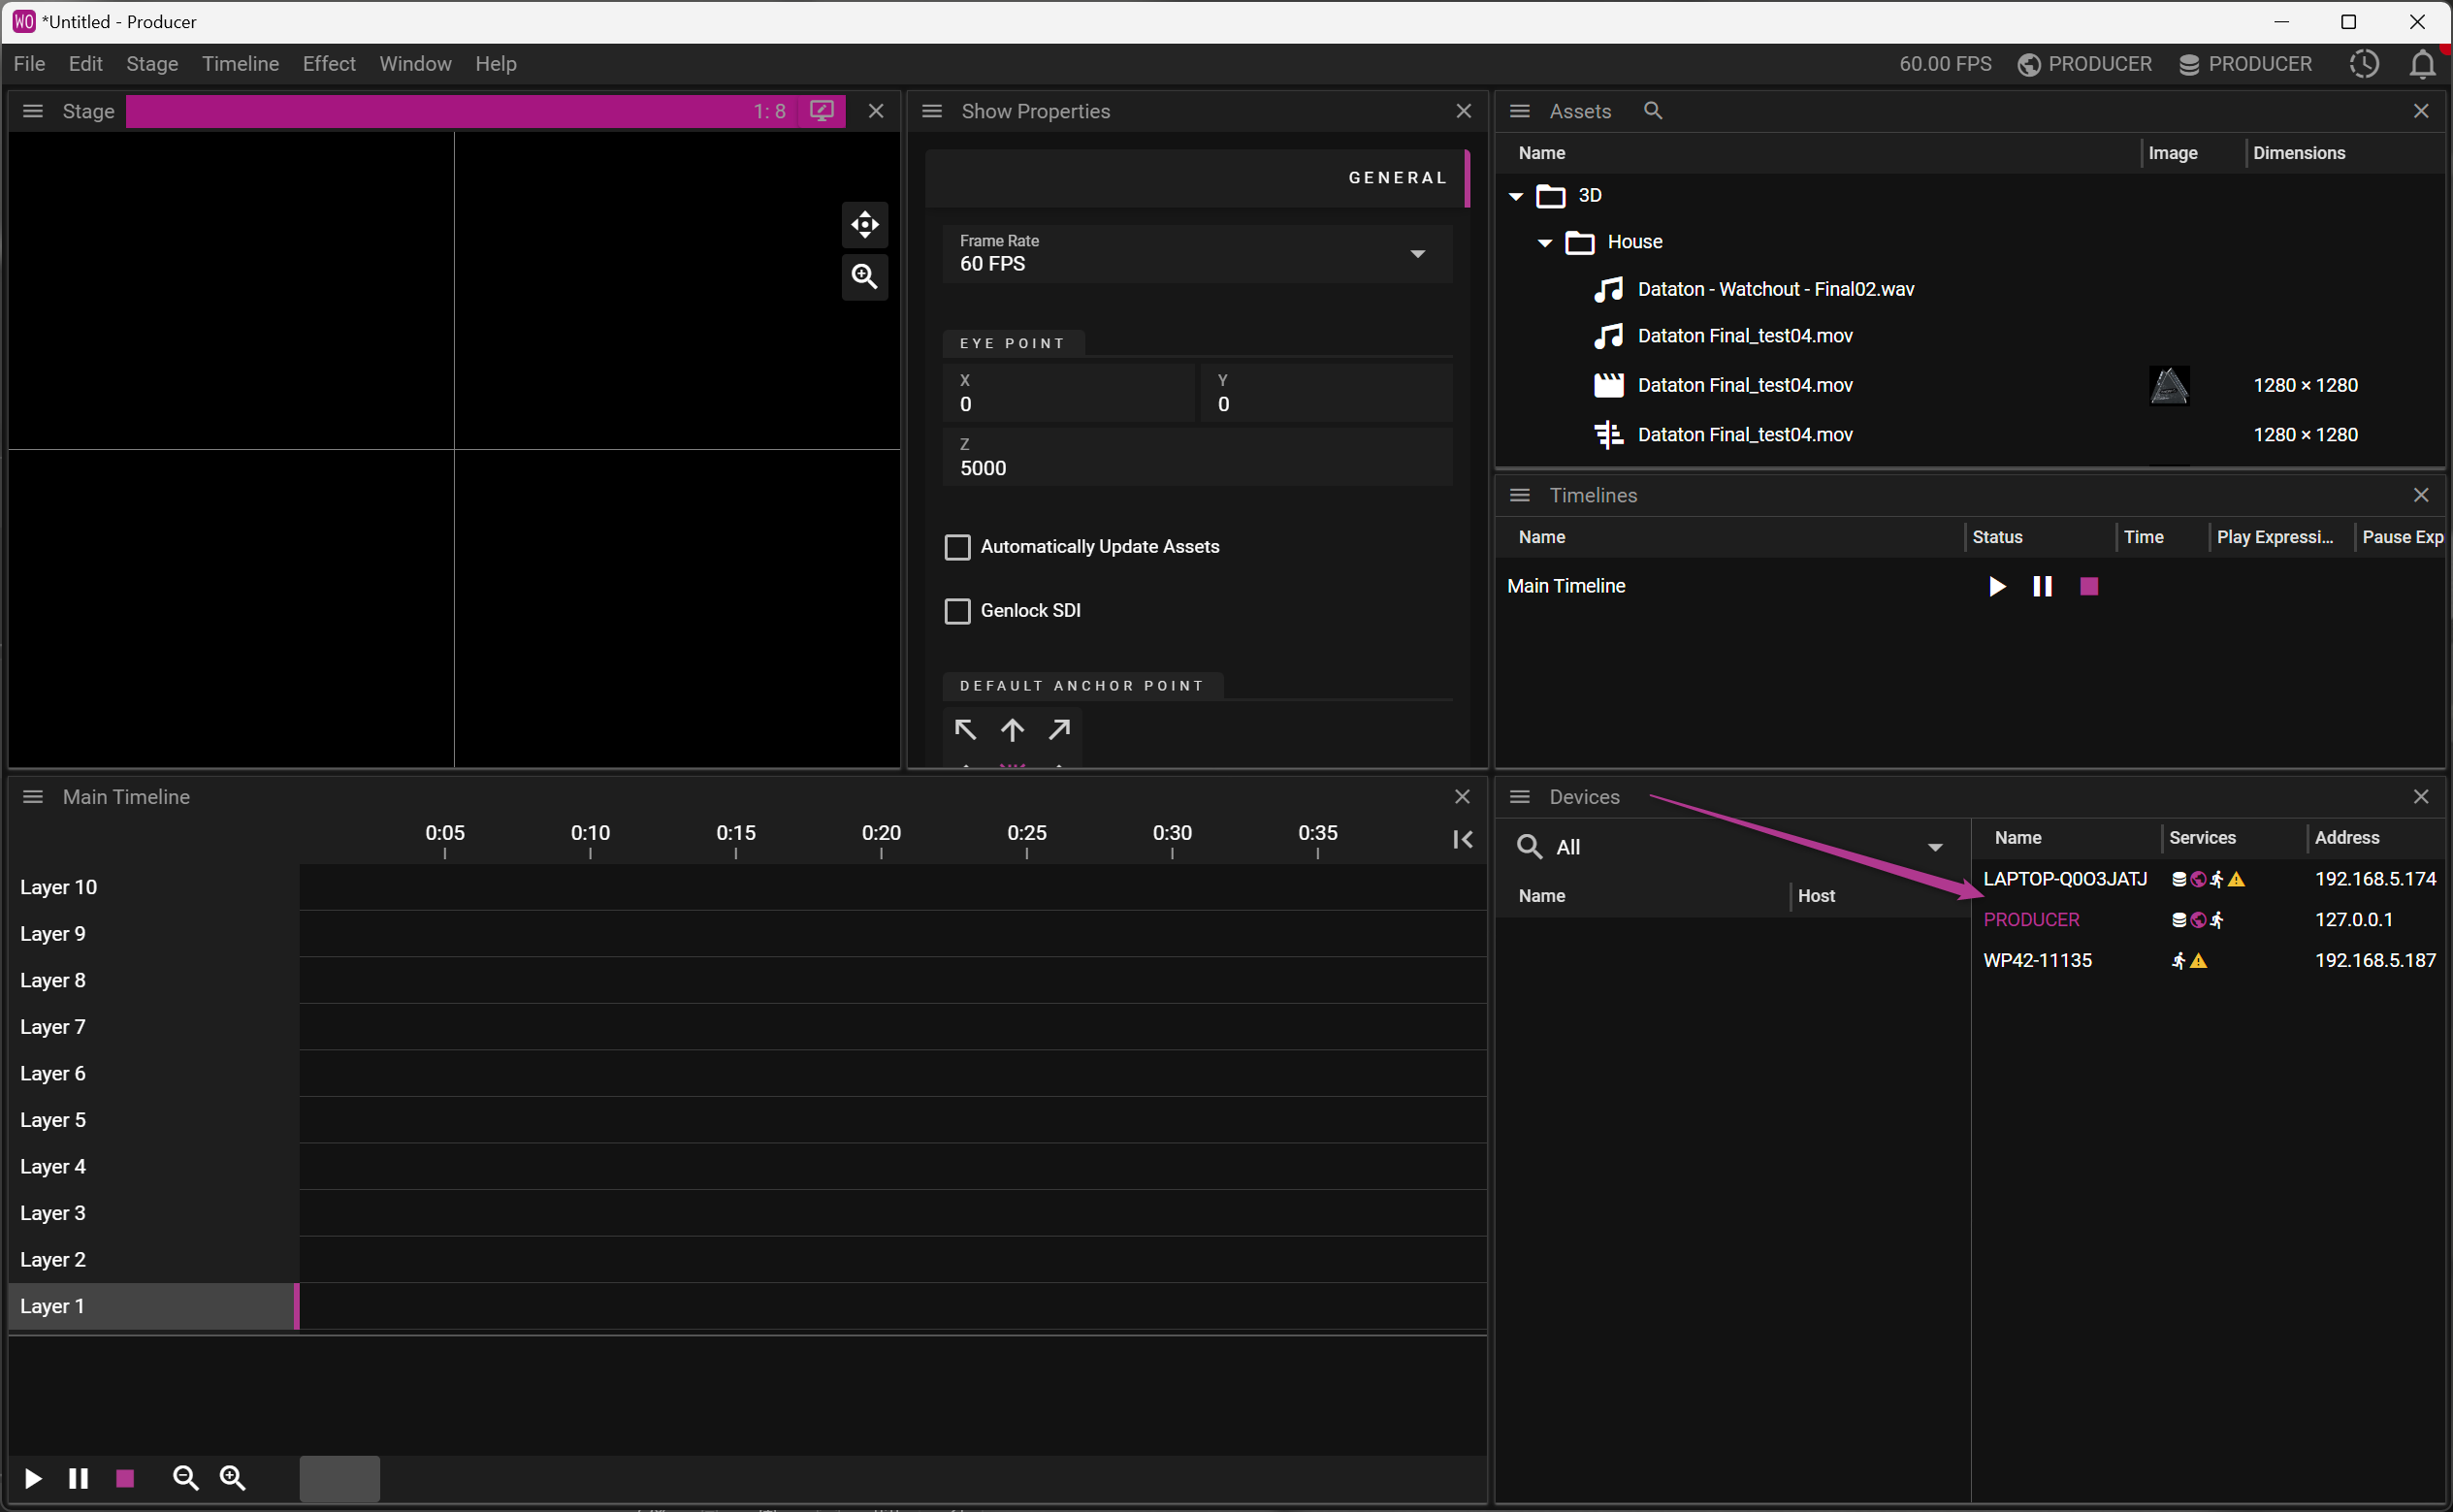Zoom out the Main Timeline
The height and width of the screenshot is (1512, 2453).
point(185,1478)
